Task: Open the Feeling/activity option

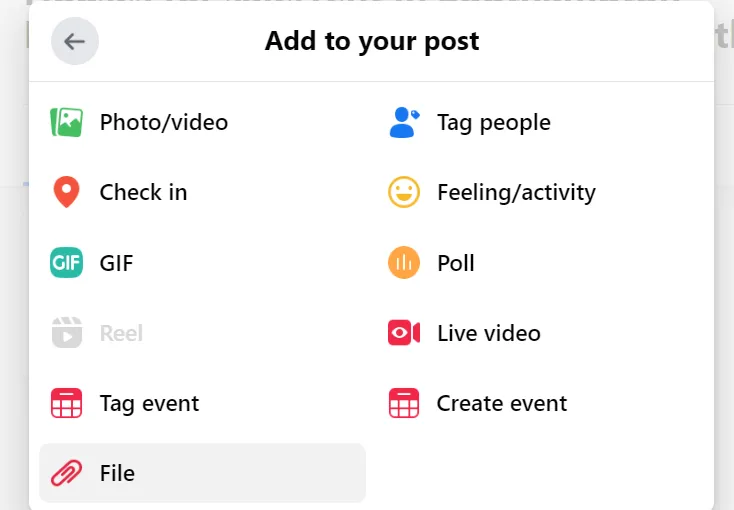Action: pyautogui.click(x=516, y=192)
